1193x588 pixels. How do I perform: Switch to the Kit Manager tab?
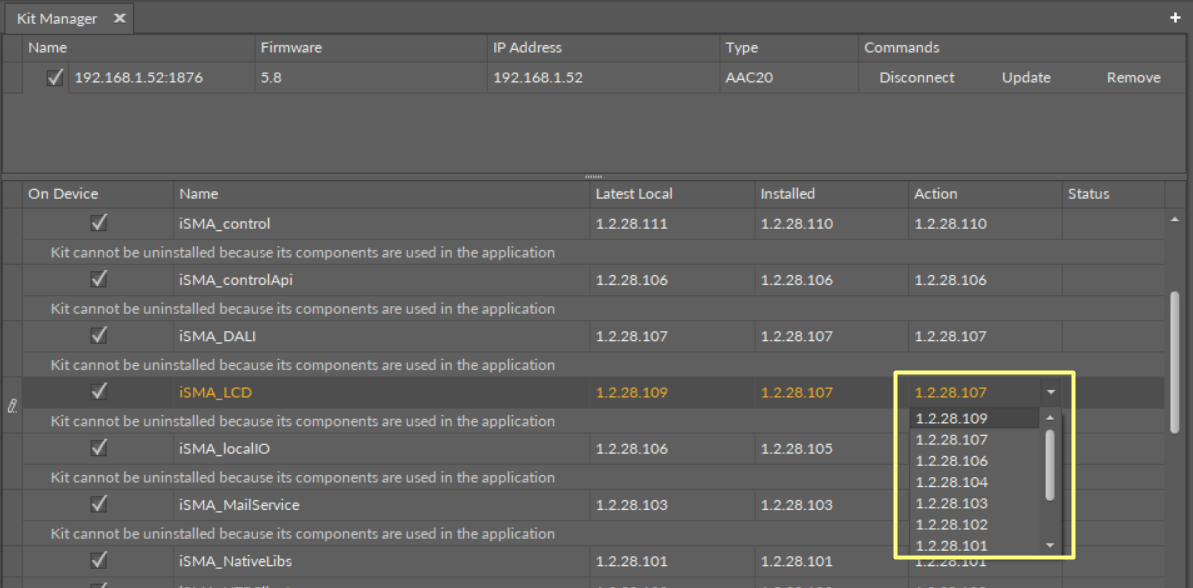point(57,18)
